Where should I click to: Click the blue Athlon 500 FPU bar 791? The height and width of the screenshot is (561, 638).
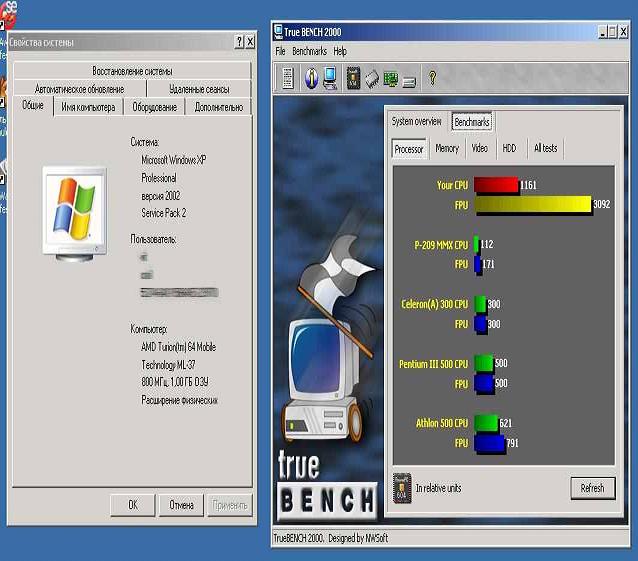(x=490, y=443)
